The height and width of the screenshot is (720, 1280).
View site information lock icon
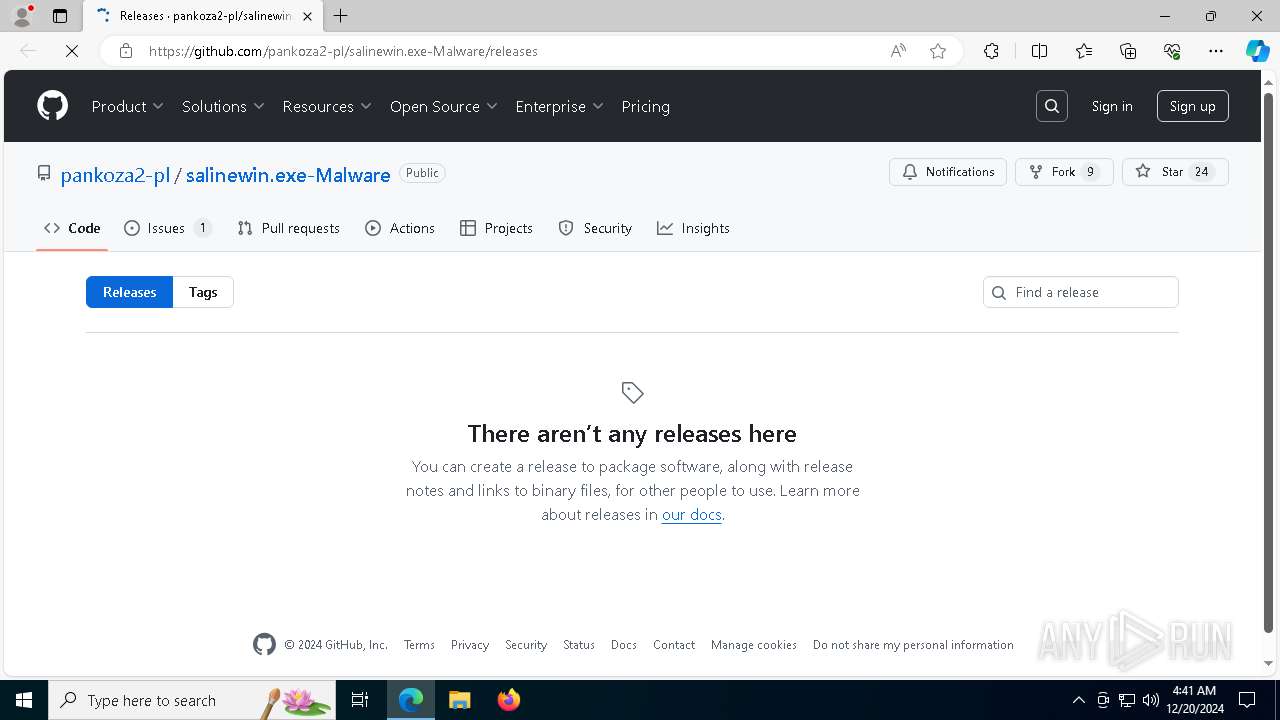point(126,51)
